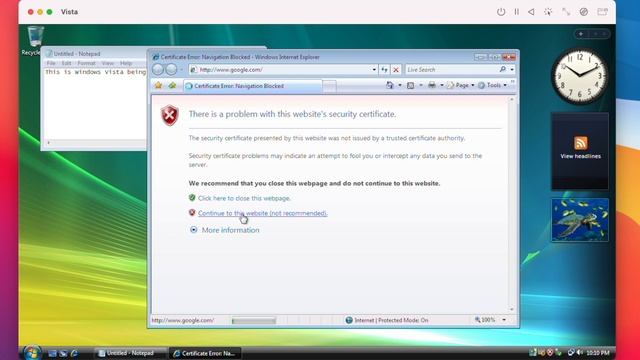Click 'Click here to close this webpage' link
The image size is (640, 360).
pos(244,198)
